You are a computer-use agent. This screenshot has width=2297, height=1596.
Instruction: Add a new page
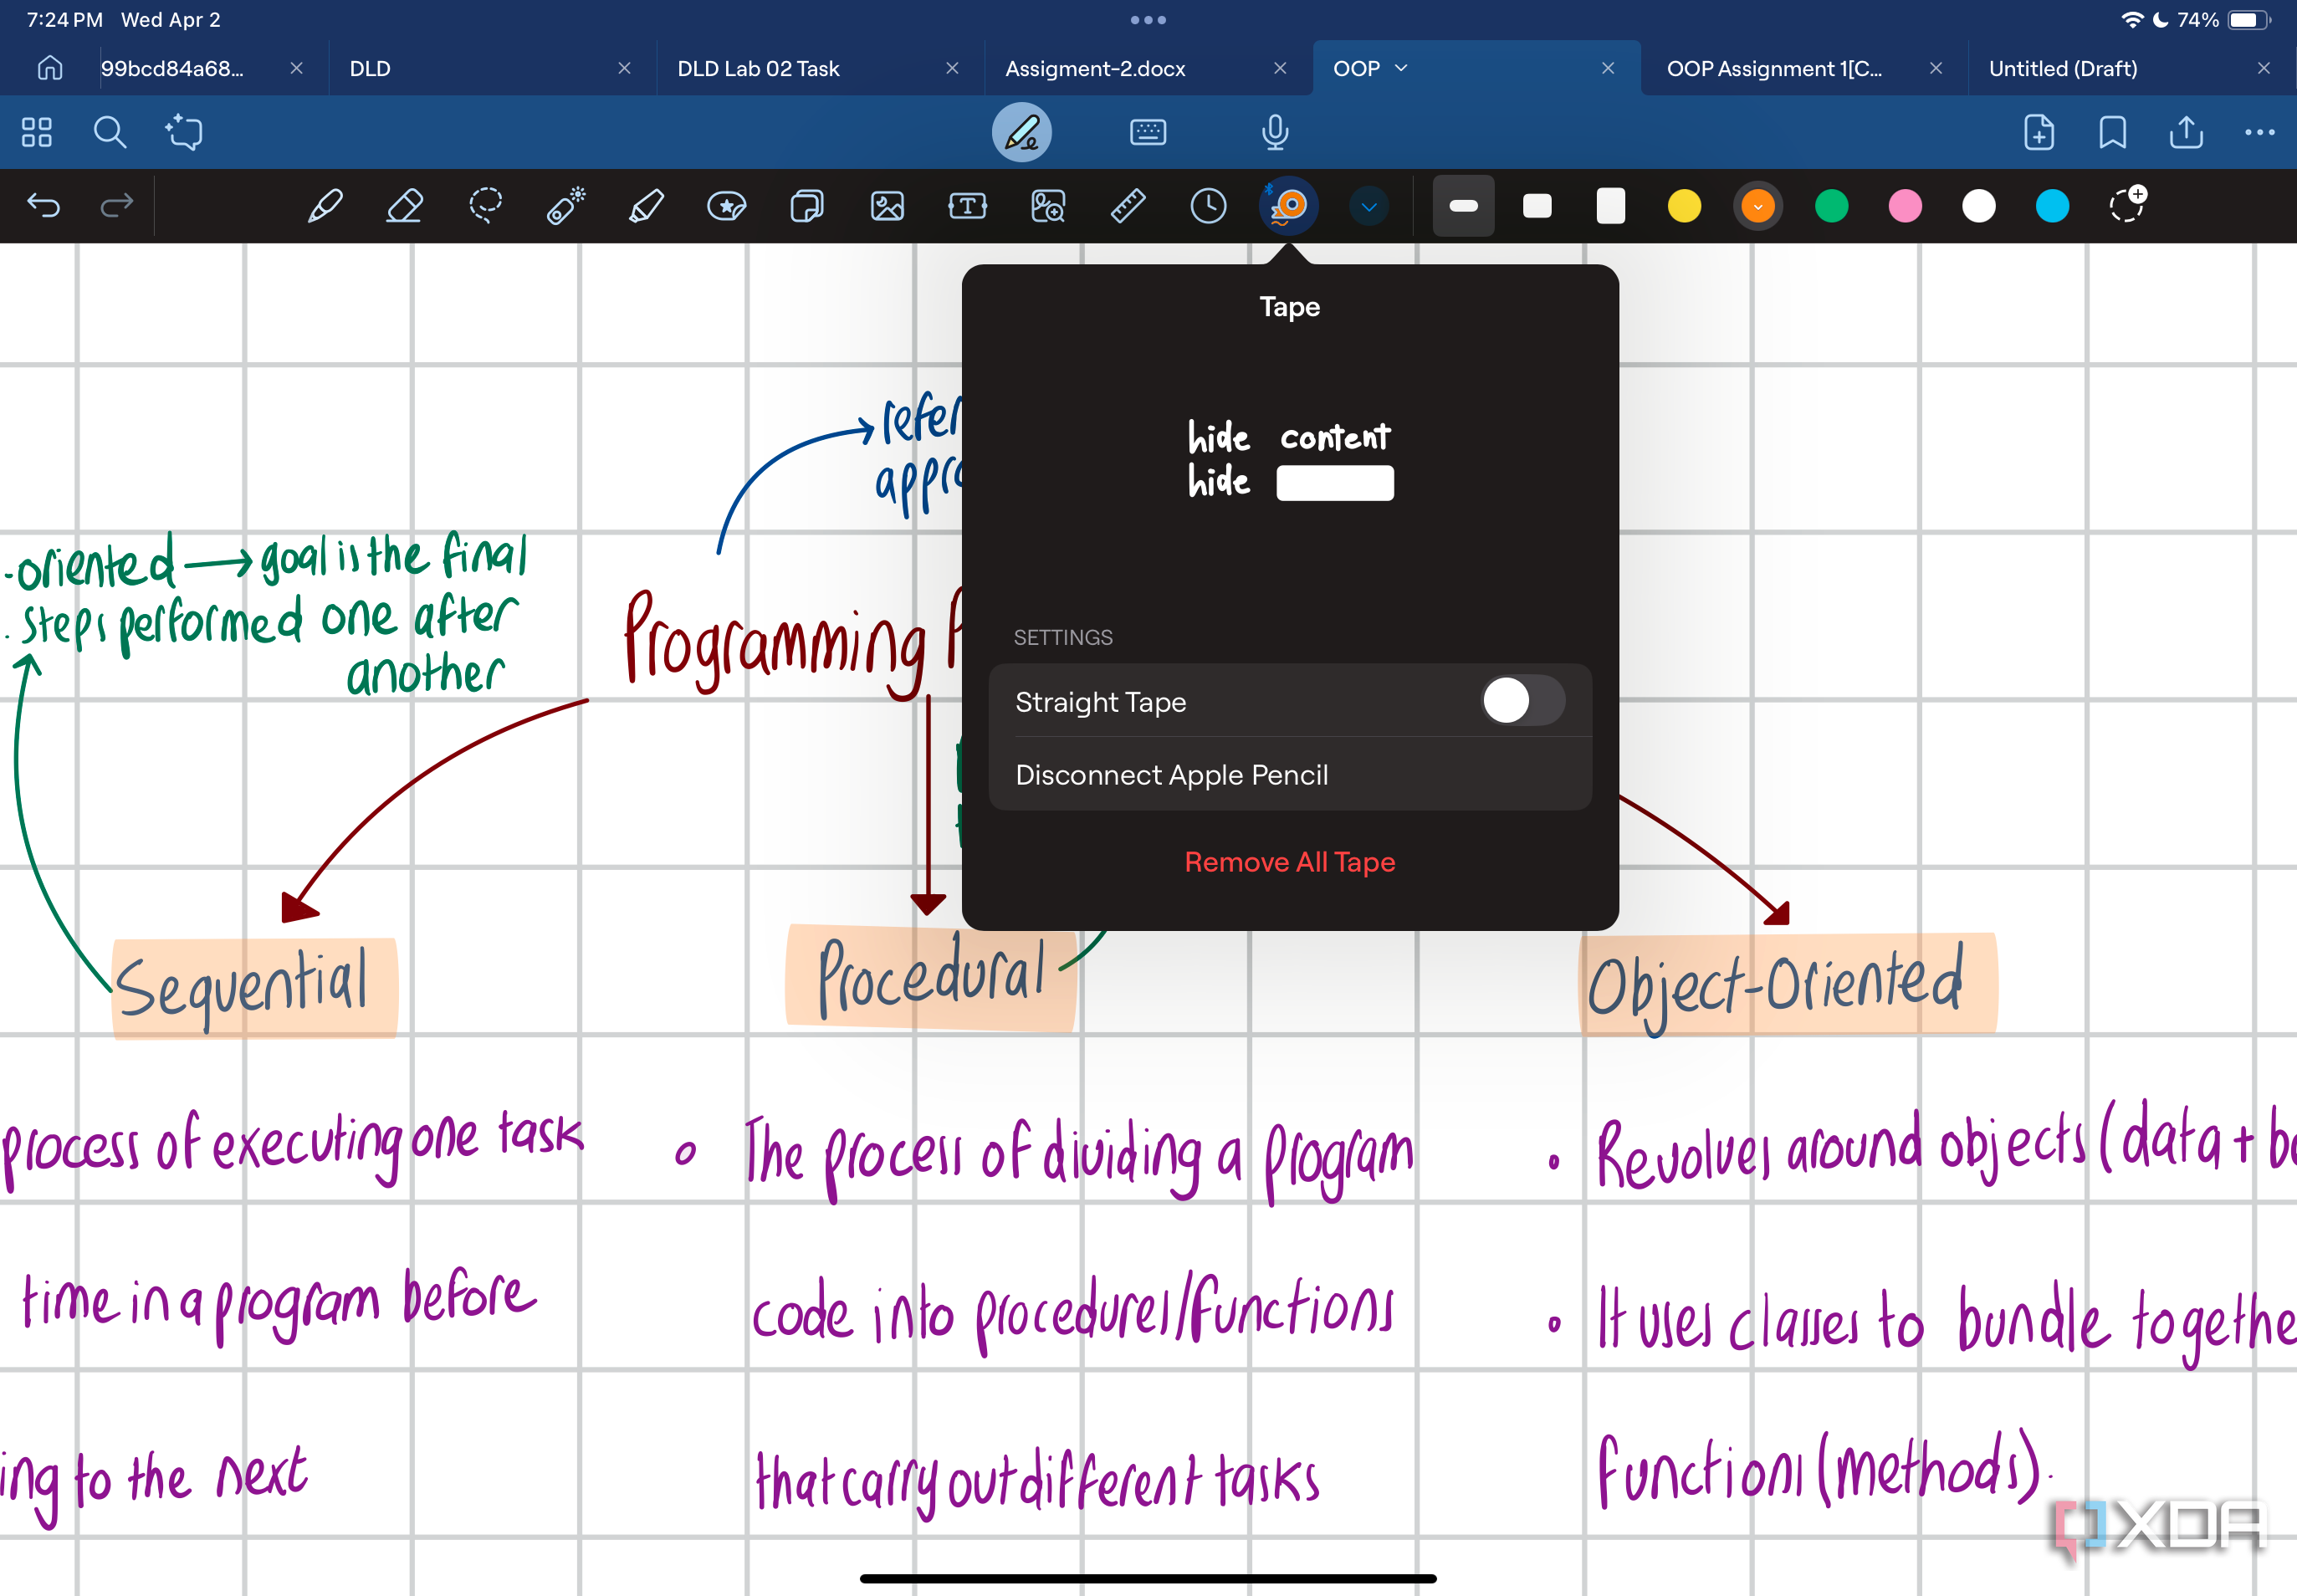coord(2039,132)
